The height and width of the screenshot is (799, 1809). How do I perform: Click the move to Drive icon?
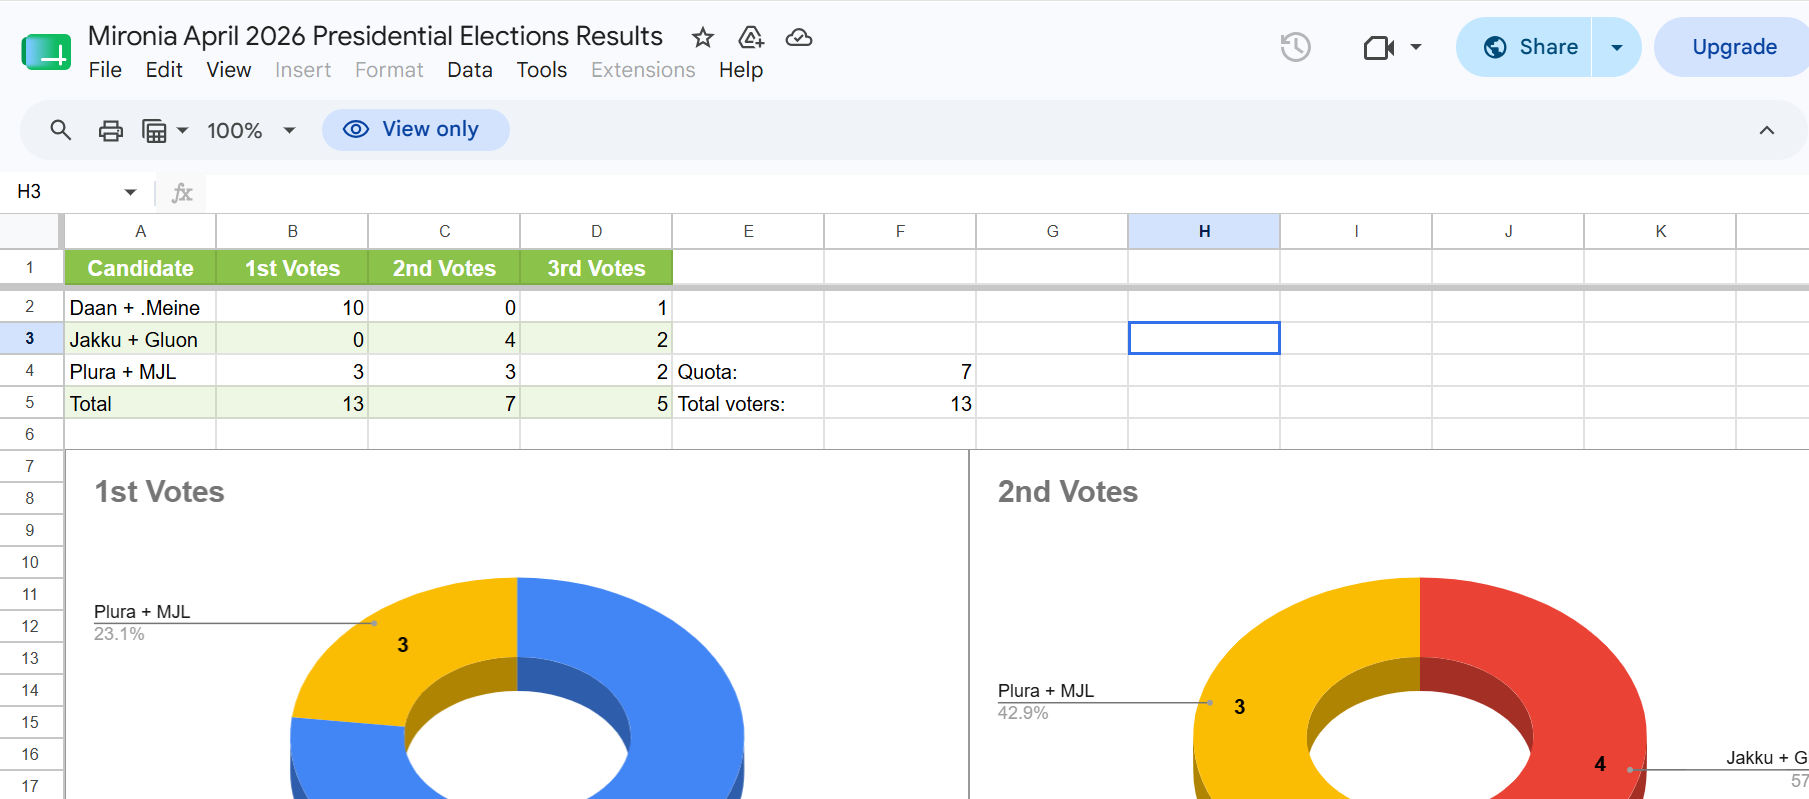(751, 38)
